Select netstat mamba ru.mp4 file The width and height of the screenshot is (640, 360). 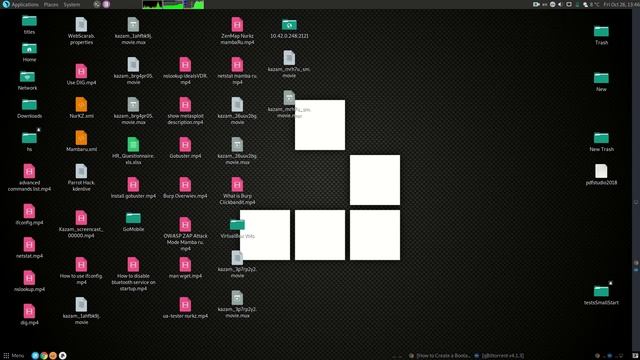tap(237, 71)
